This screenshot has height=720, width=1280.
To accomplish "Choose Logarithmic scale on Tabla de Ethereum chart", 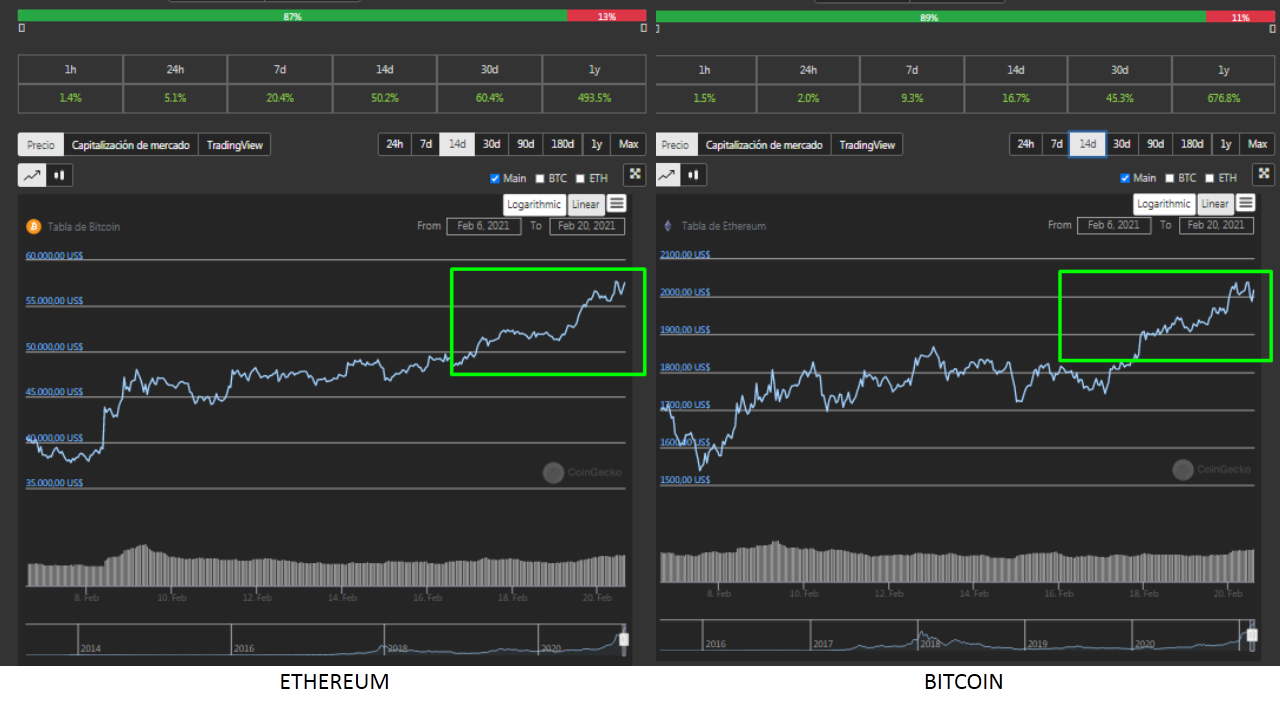I will [x=1164, y=203].
